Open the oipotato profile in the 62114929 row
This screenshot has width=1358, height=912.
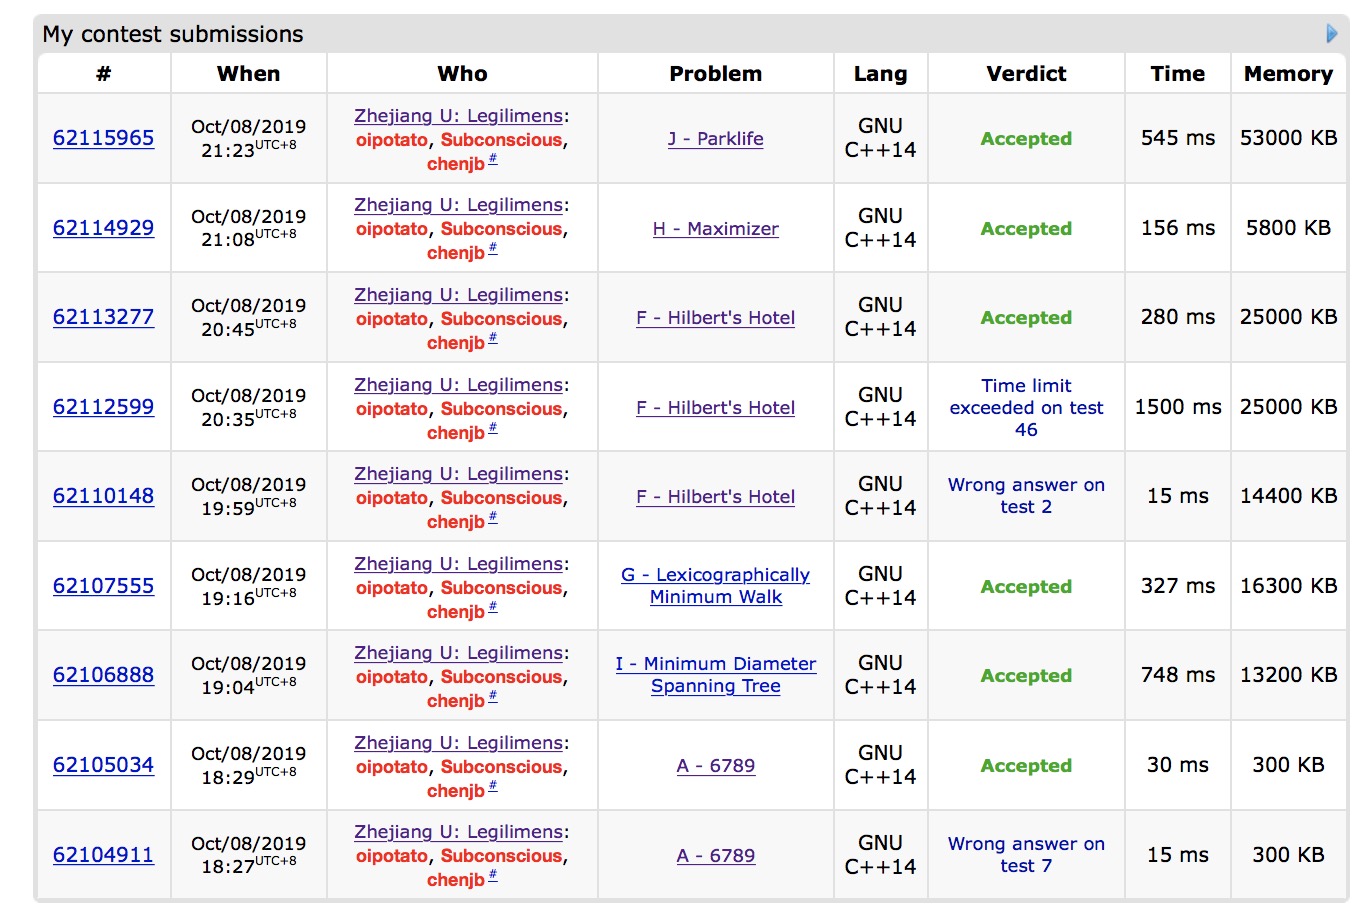tap(392, 229)
